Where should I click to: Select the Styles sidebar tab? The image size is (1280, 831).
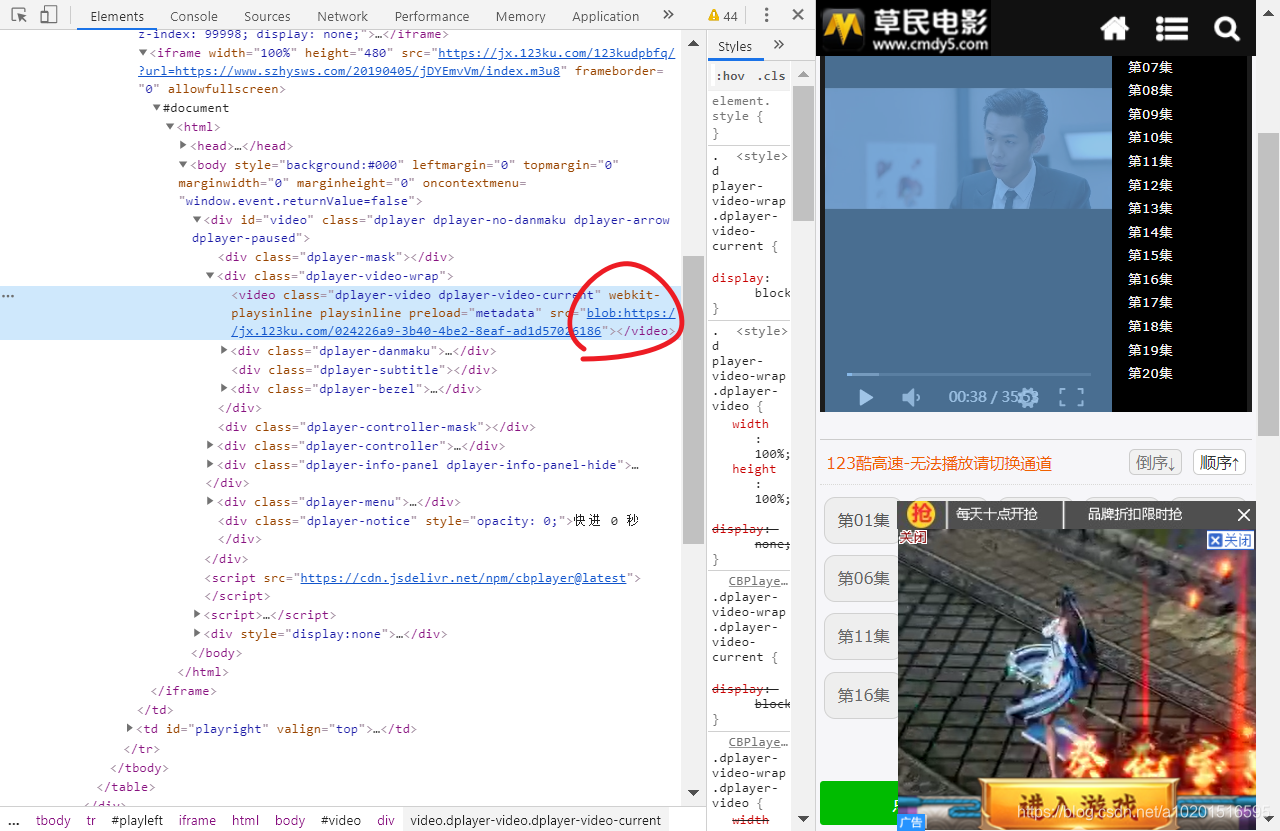point(735,46)
